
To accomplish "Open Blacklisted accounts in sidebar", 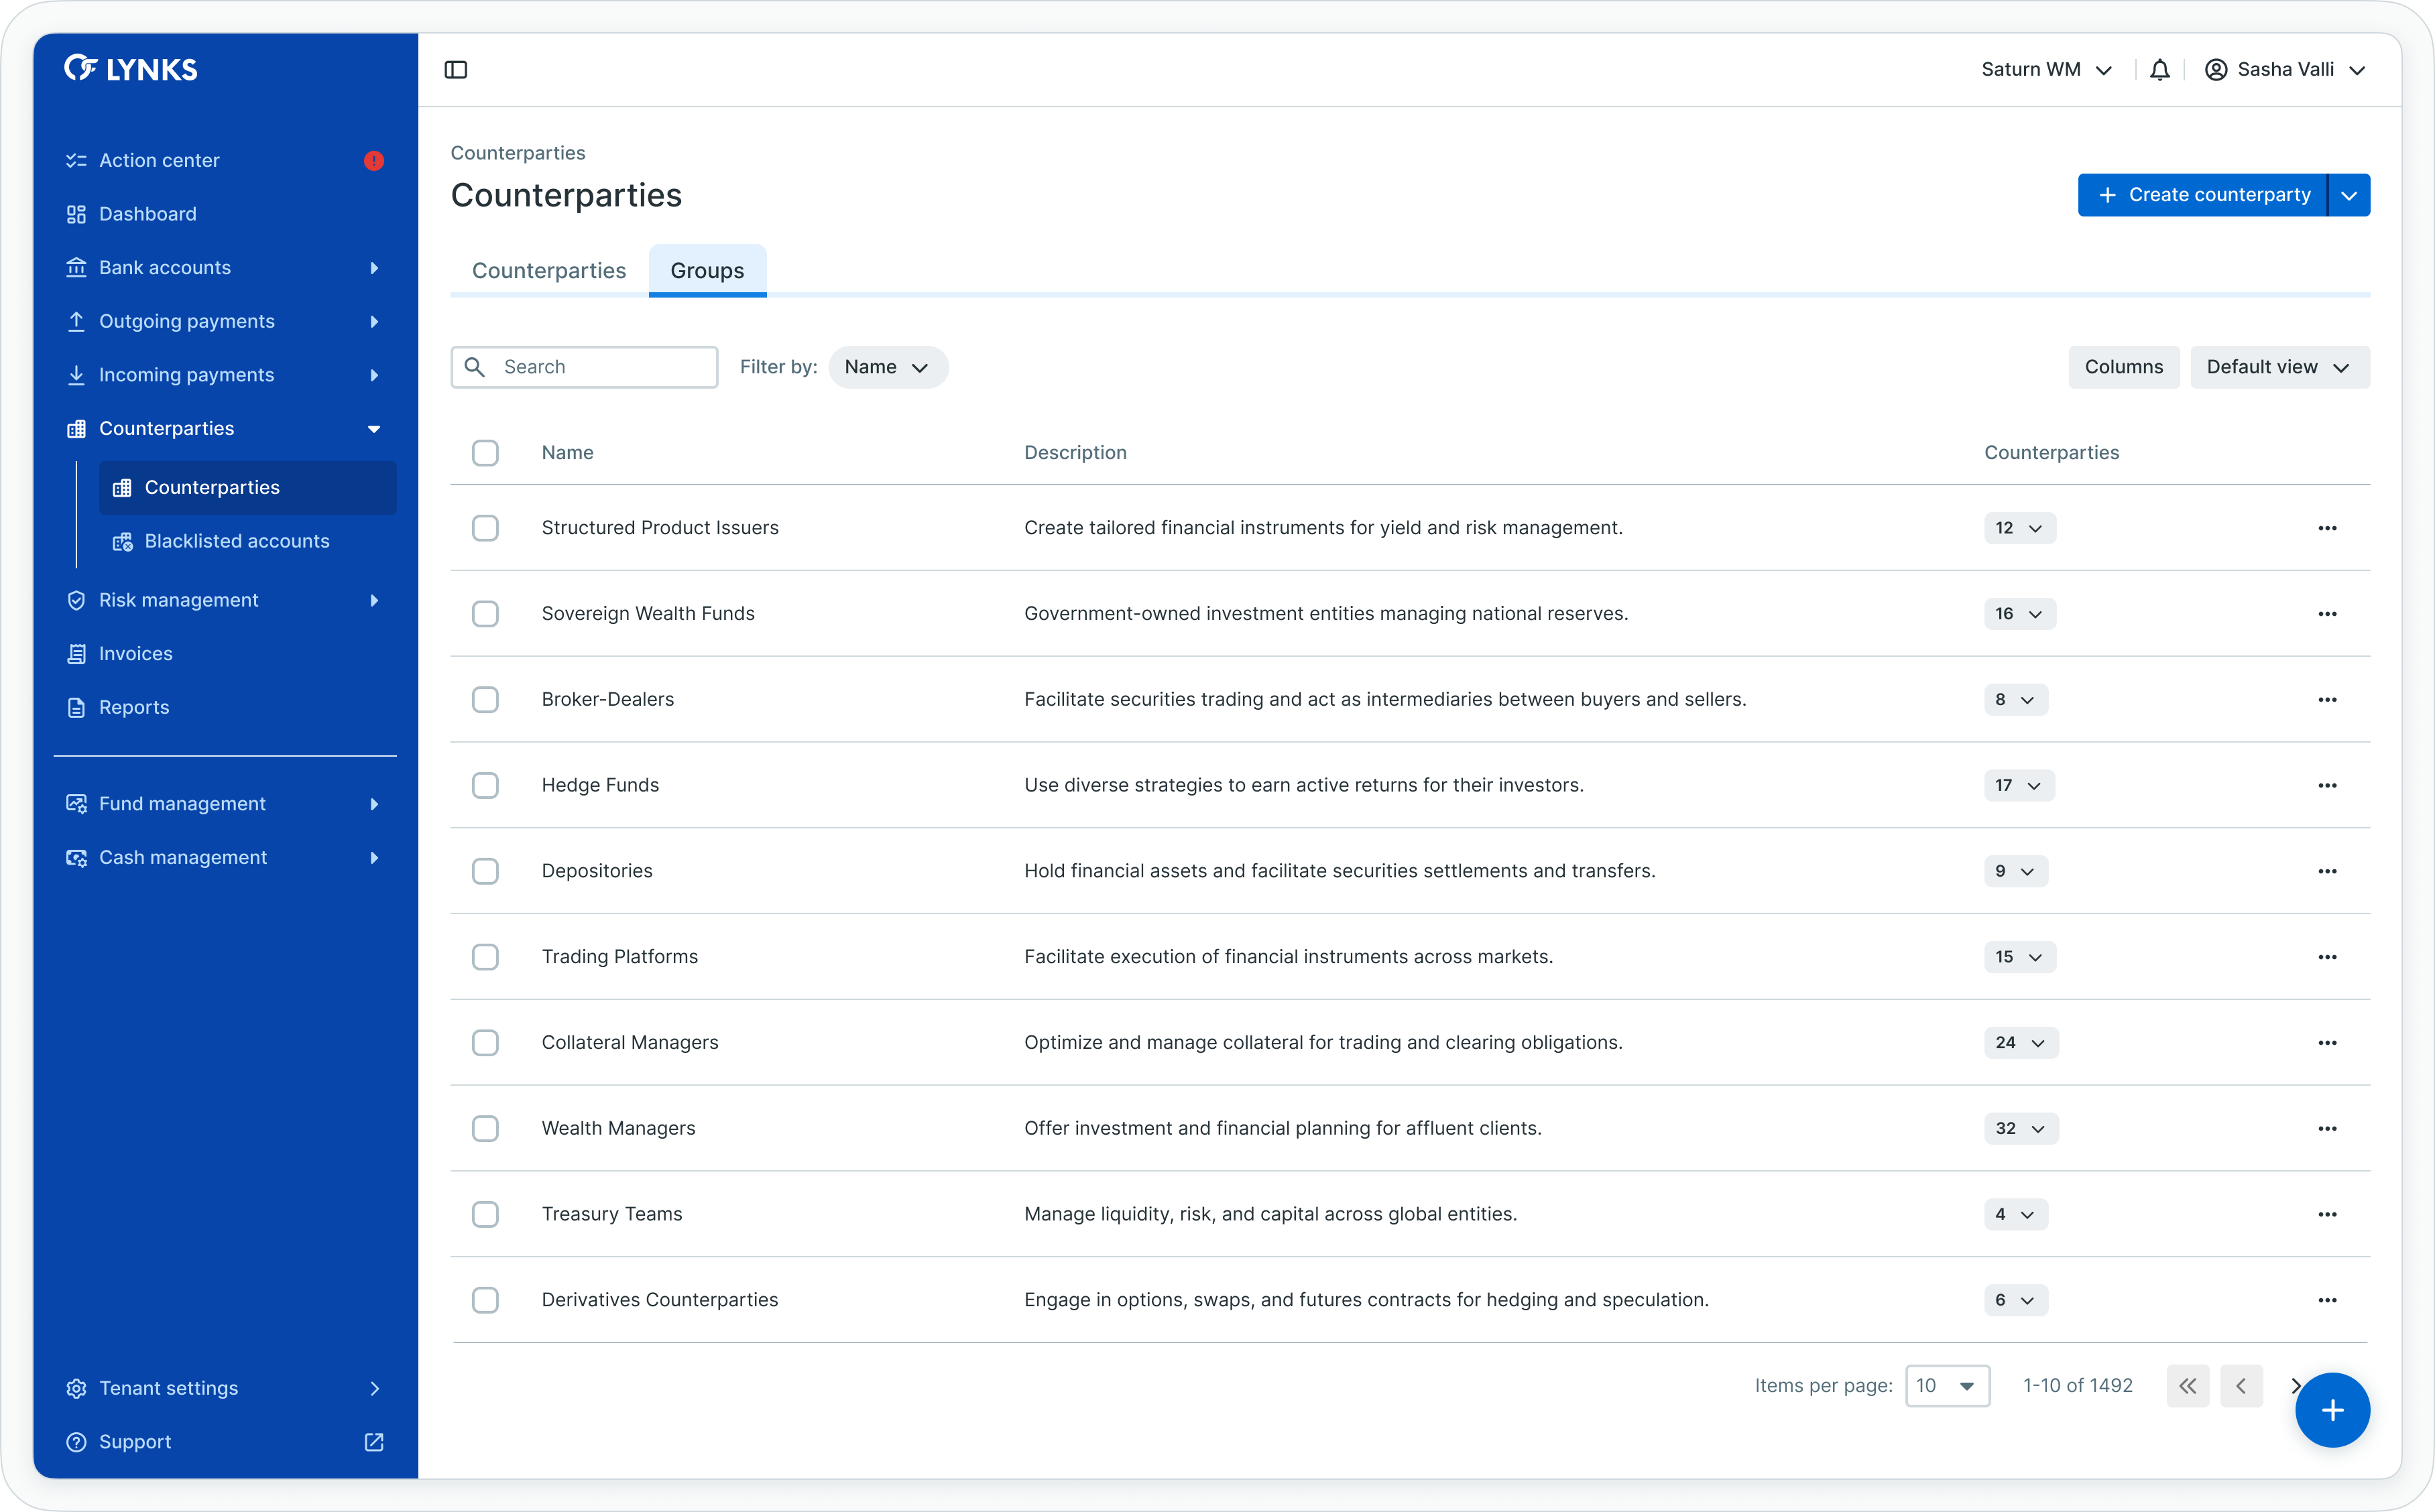I will click(x=236, y=542).
